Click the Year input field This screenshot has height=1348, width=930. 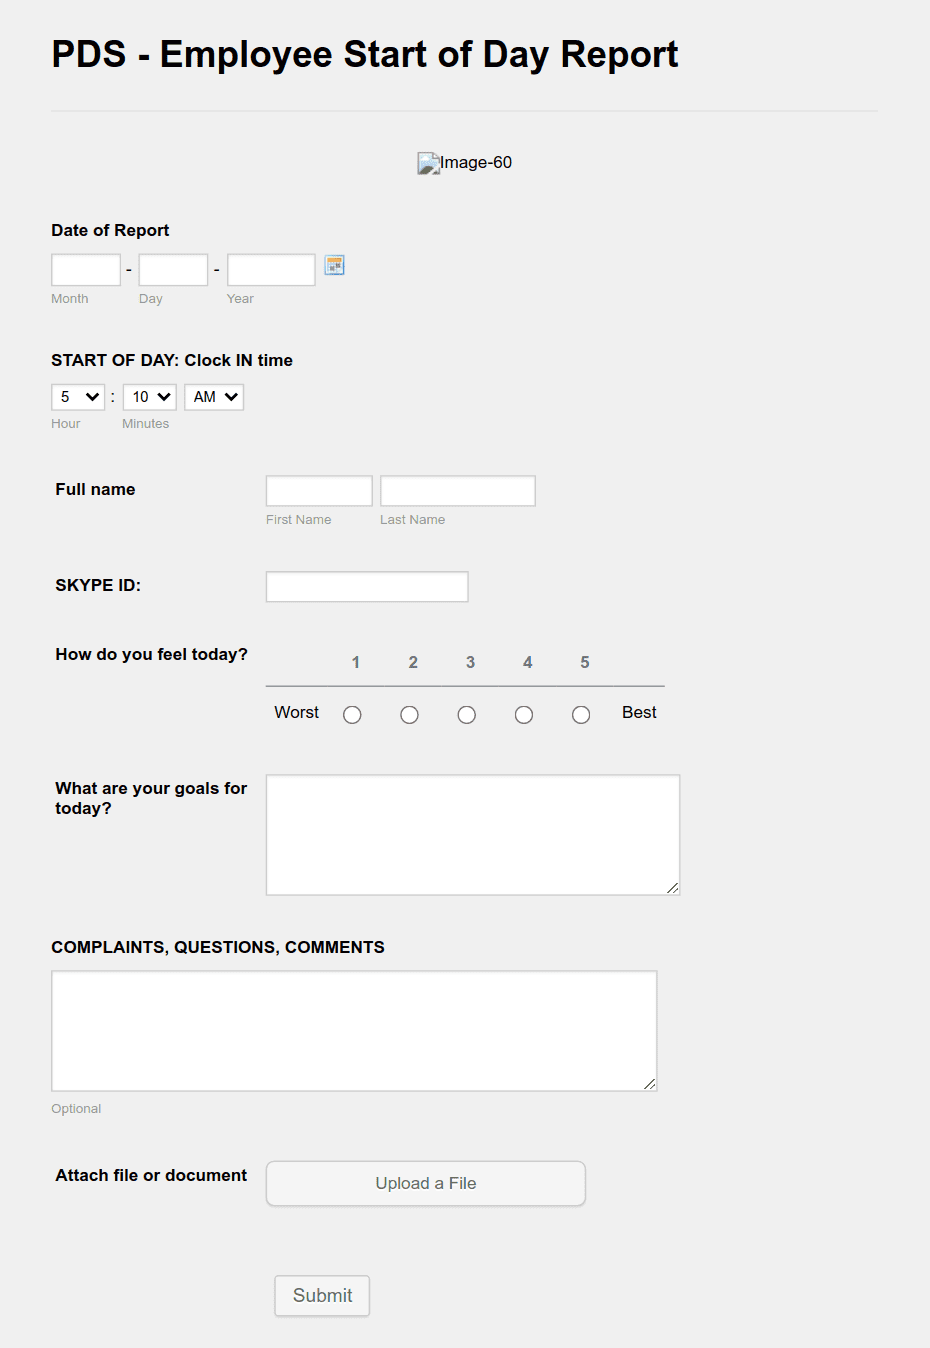tap(270, 269)
